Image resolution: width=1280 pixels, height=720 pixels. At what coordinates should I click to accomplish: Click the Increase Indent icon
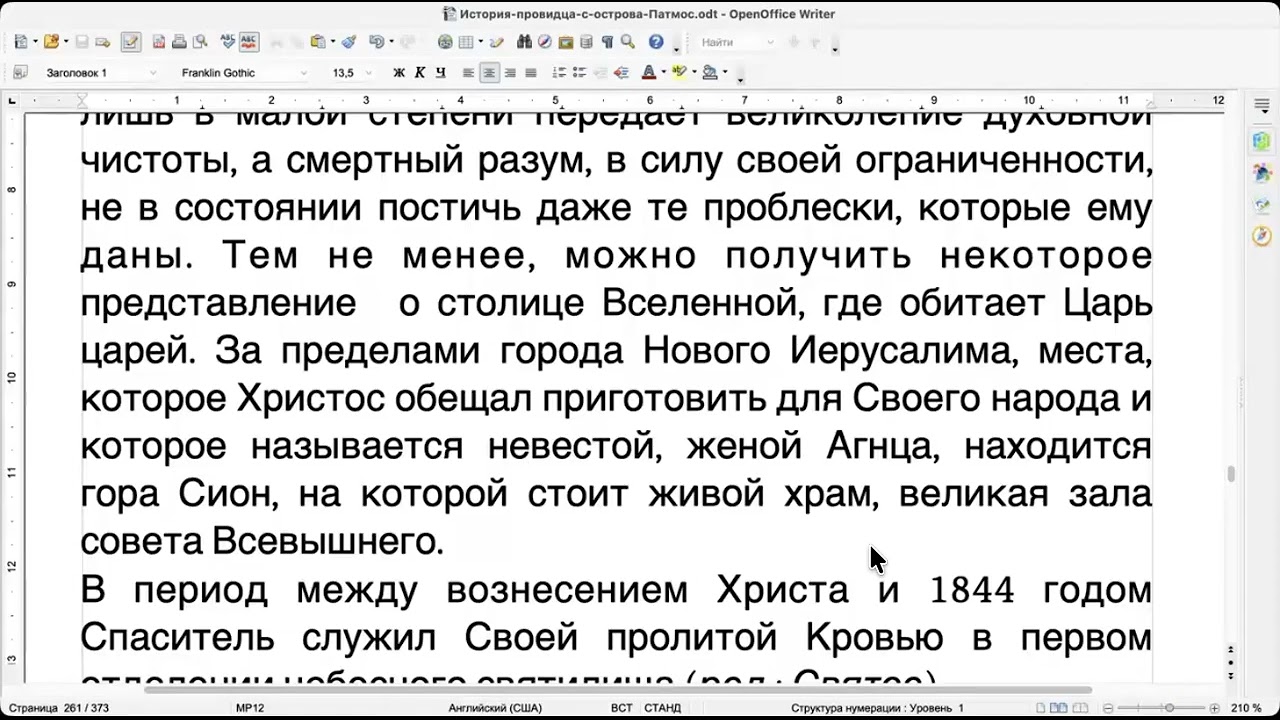pos(621,73)
